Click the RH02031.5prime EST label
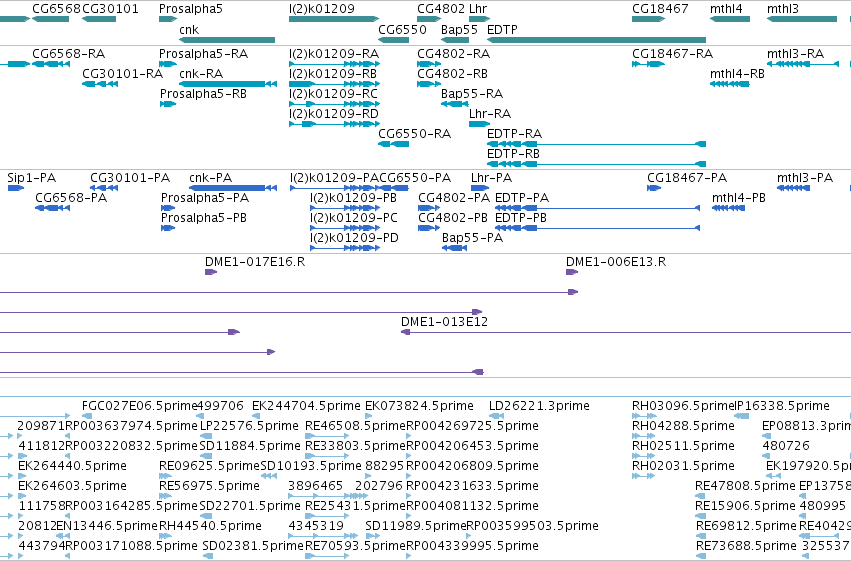This screenshot has height=561, width=851. [683, 466]
